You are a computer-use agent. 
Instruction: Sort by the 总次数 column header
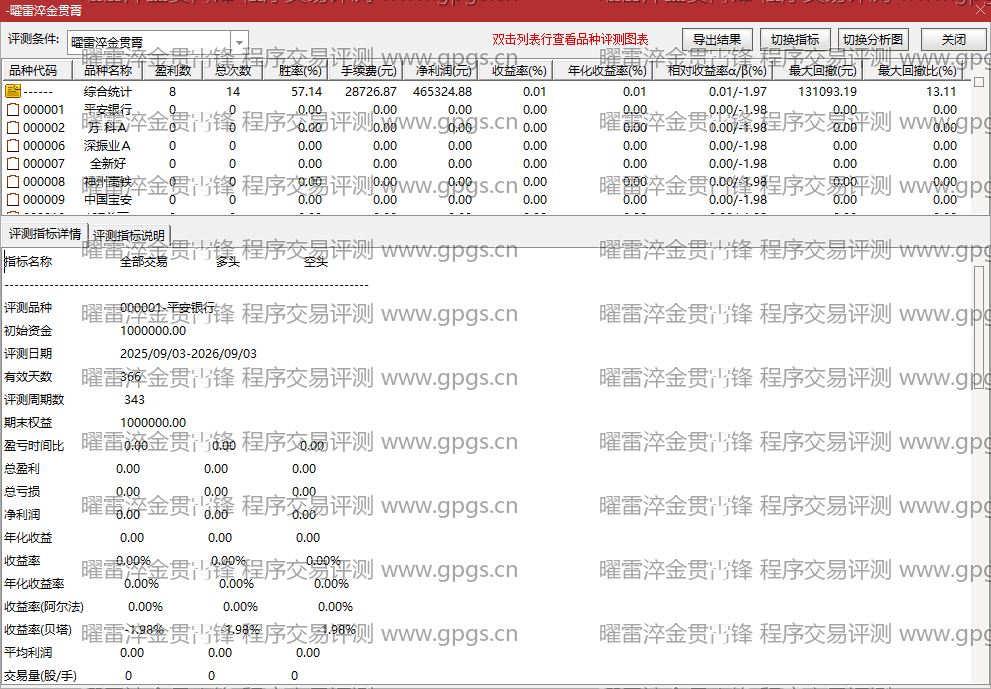click(233, 70)
